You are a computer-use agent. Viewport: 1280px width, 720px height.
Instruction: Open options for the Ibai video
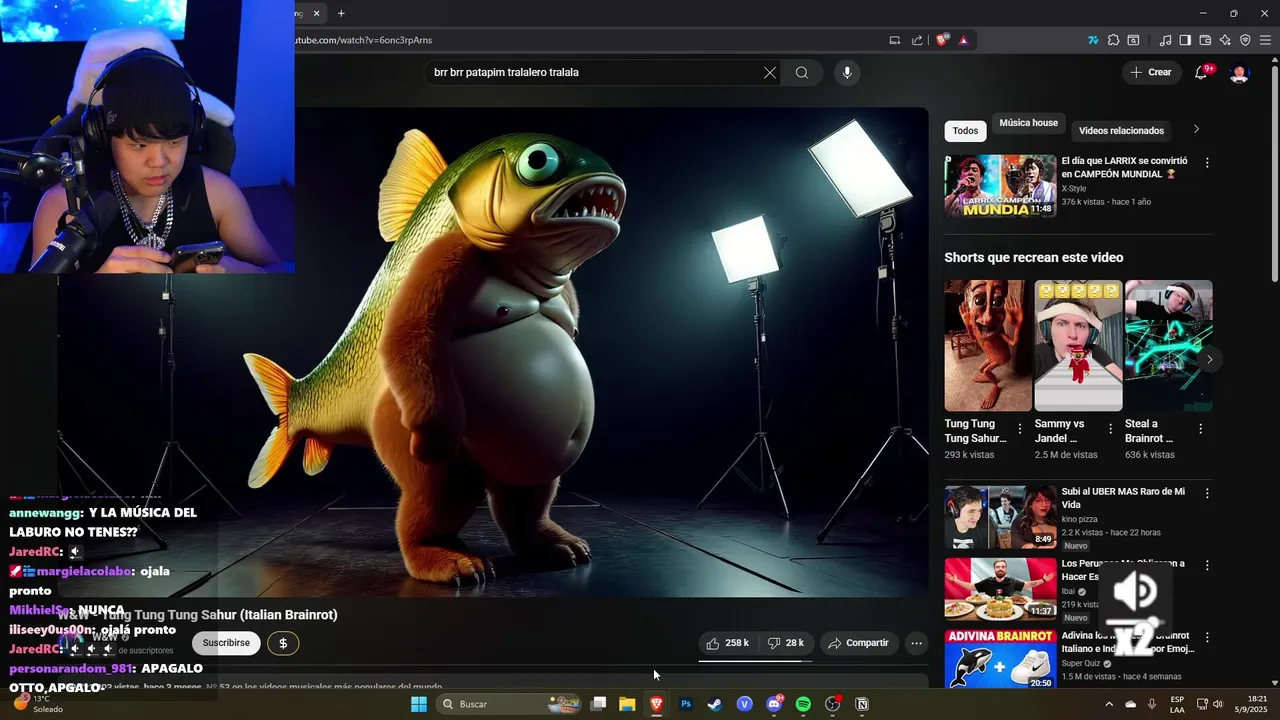(1207, 565)
